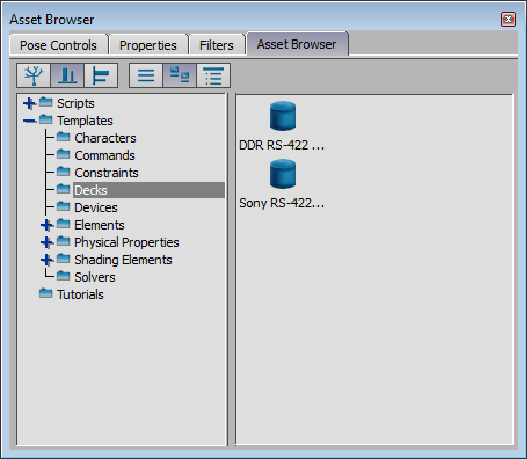
Task: Select the Sony RS-422 deck asset
Action: 282,184
